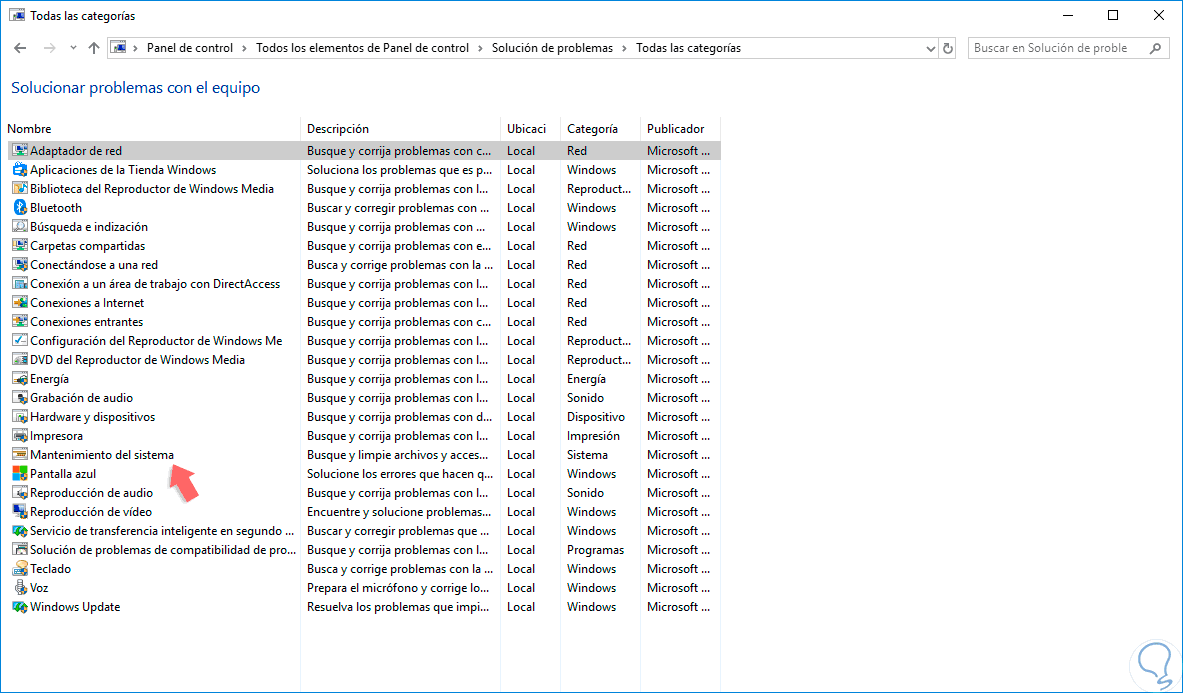The width and height of the screenshot is (1183, 693).
Task: Click the Hardware y dispositivos icon
Action: tap(20, 417)
